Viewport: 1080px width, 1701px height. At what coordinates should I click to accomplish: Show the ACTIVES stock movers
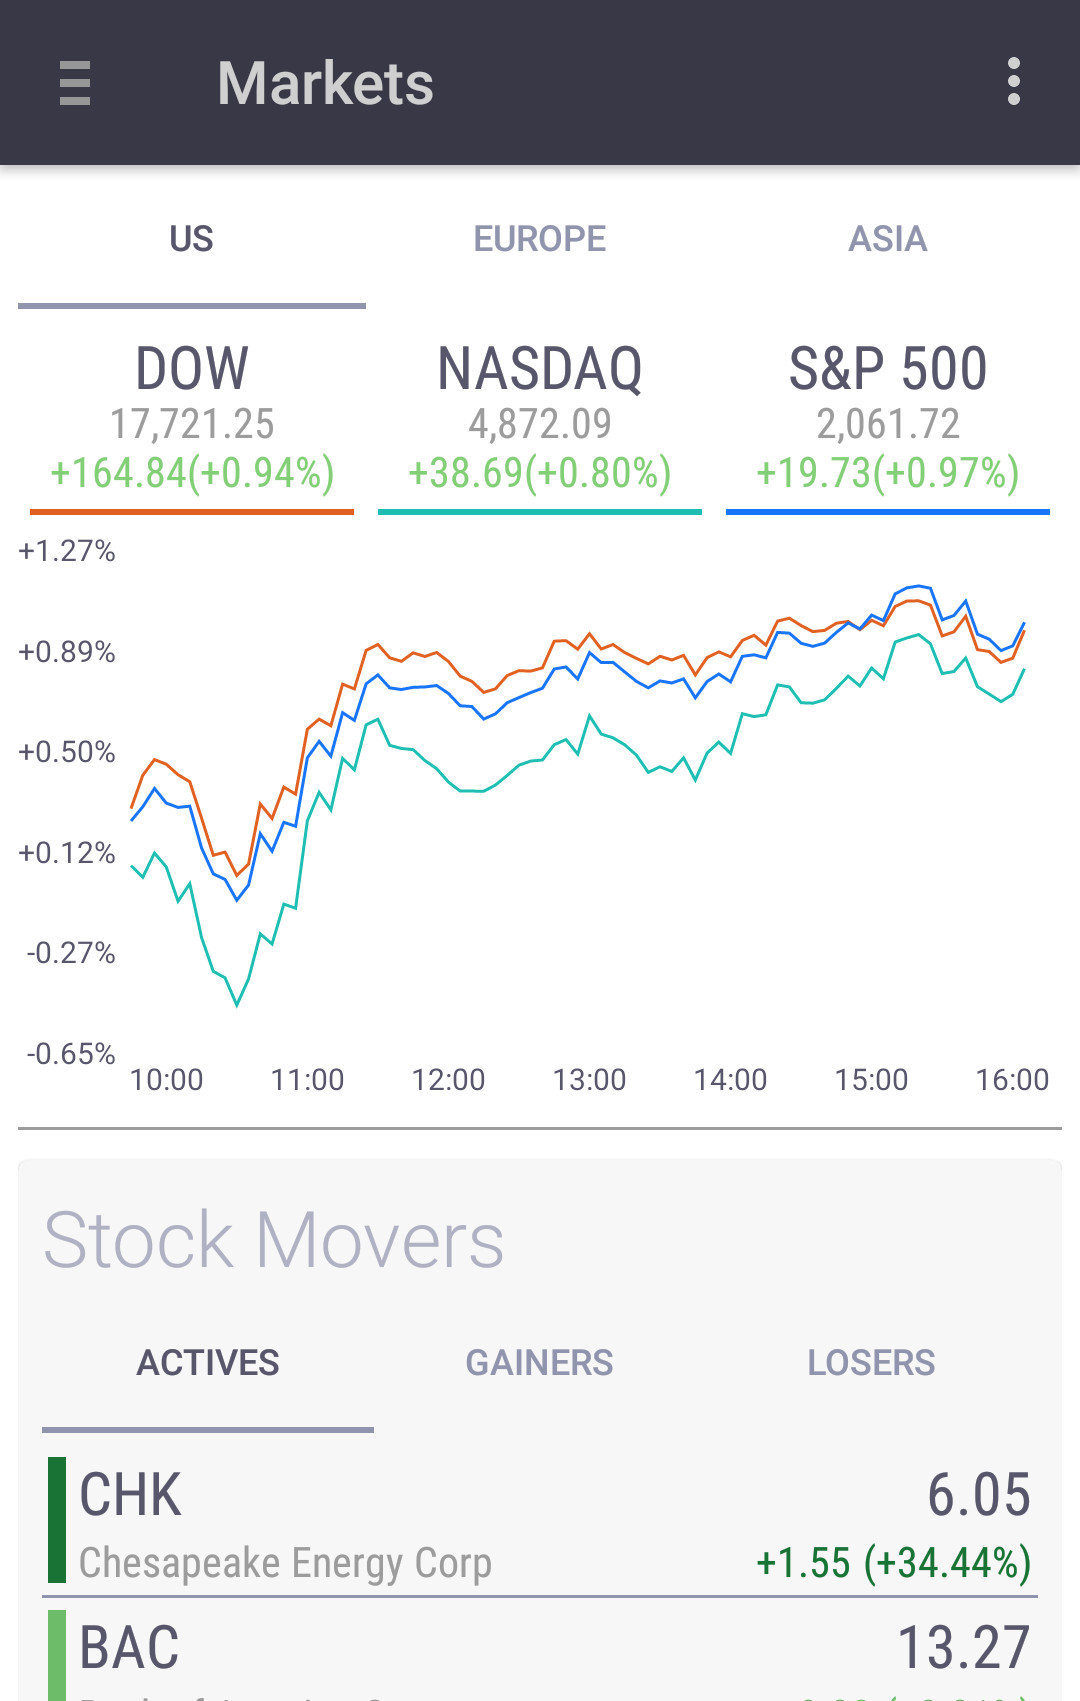pos(208,1363)
